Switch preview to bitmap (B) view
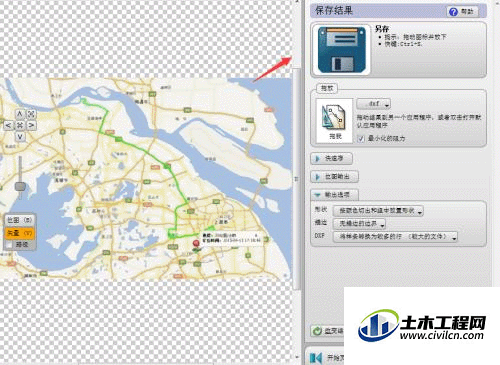Image resolution: width=500 pixels, height=365 pixels. 20,220
